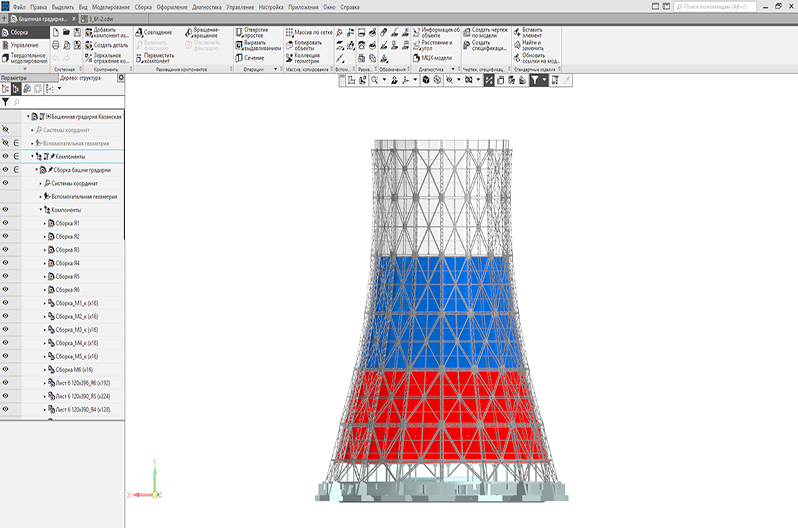Click the tree filter funnel icon
The width and height of the screenshot is (798, 528).
[6, 102]
